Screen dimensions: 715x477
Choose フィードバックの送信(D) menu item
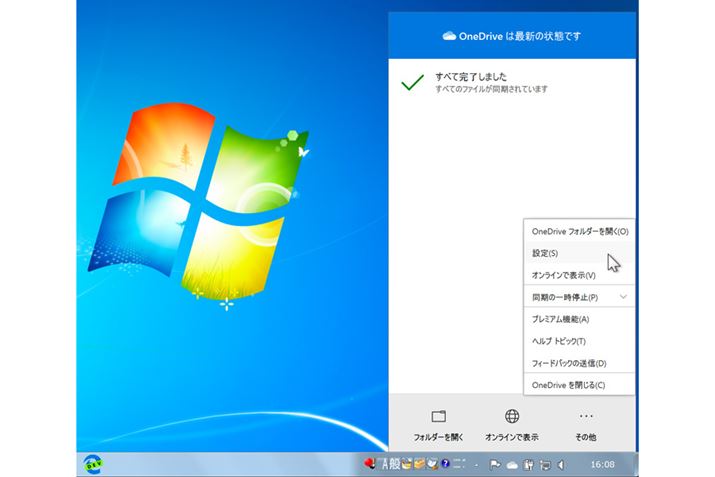point(579,363)
